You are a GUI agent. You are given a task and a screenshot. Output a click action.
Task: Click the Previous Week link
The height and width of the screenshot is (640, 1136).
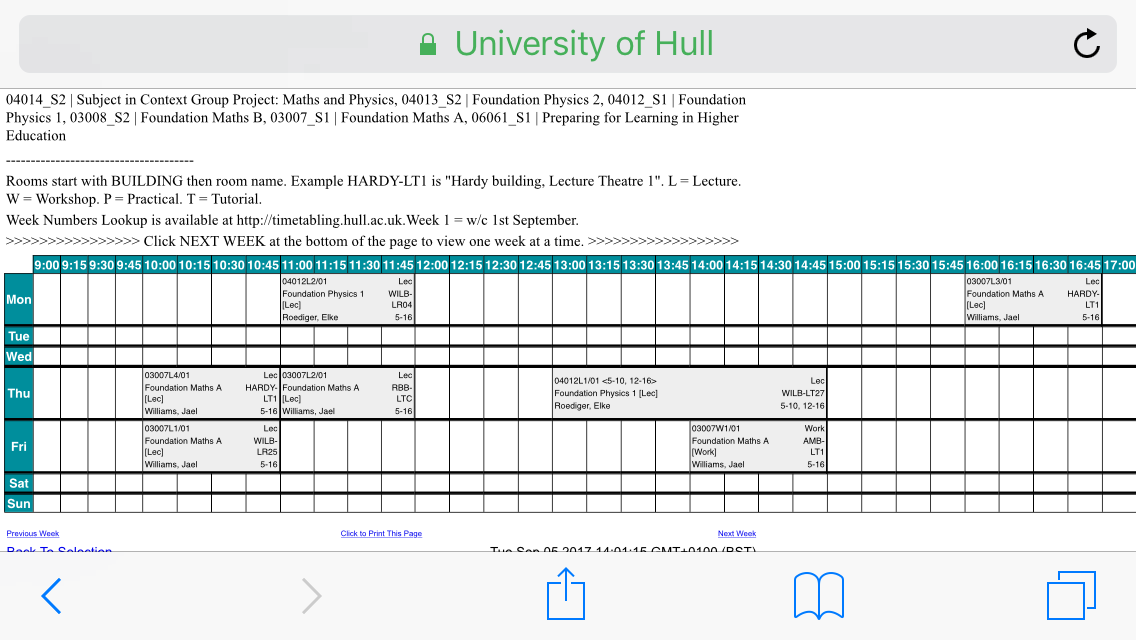coord(33,534)
